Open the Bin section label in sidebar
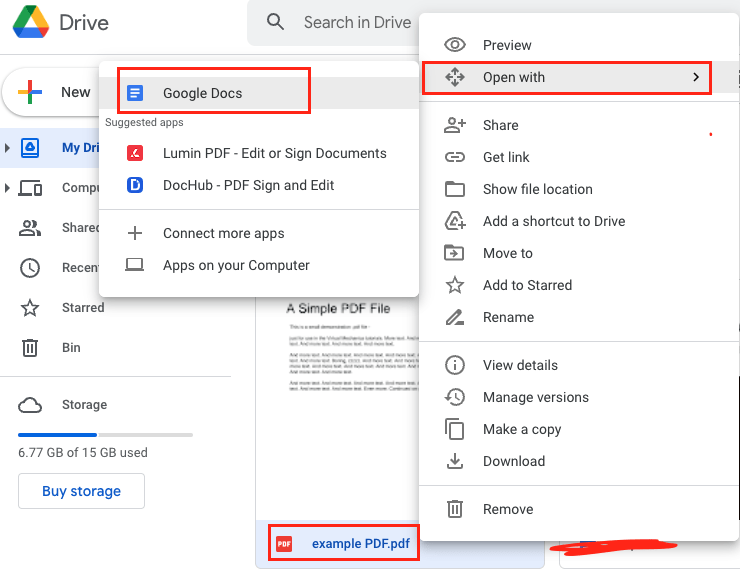 (71, 348)
